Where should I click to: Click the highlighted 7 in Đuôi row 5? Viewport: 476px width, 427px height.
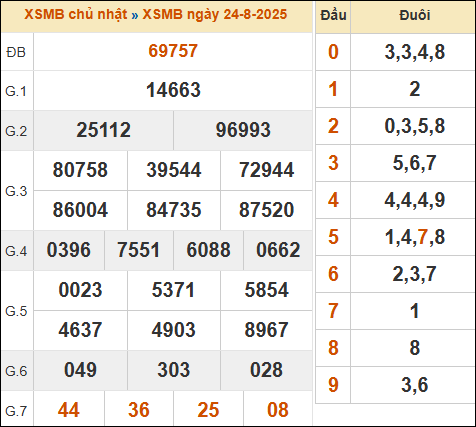point(423,237)
